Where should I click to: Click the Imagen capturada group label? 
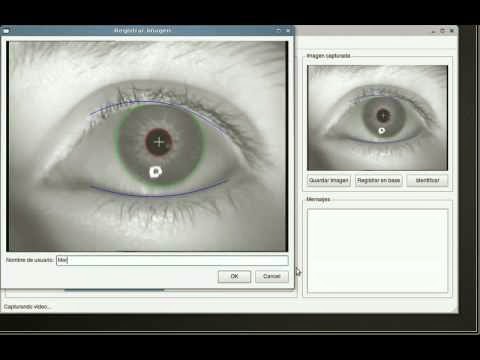tap(328, 56)
